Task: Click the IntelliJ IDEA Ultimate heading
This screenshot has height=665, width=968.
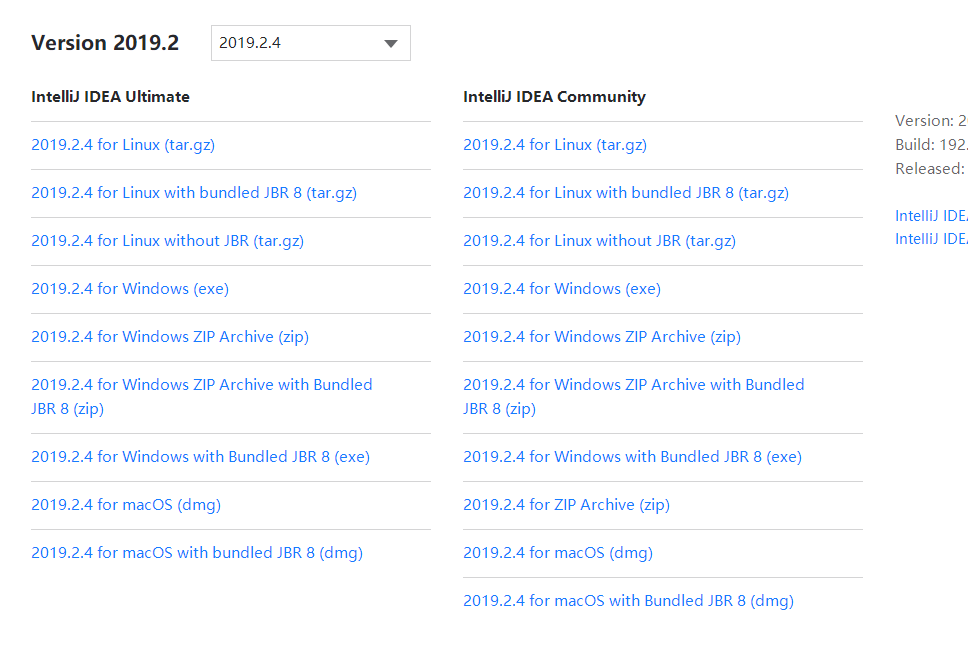Action: point(111,97)
